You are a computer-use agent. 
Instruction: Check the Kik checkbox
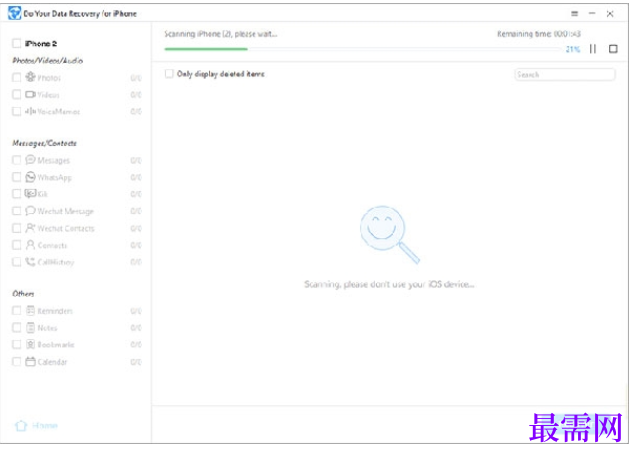point(16,194)
